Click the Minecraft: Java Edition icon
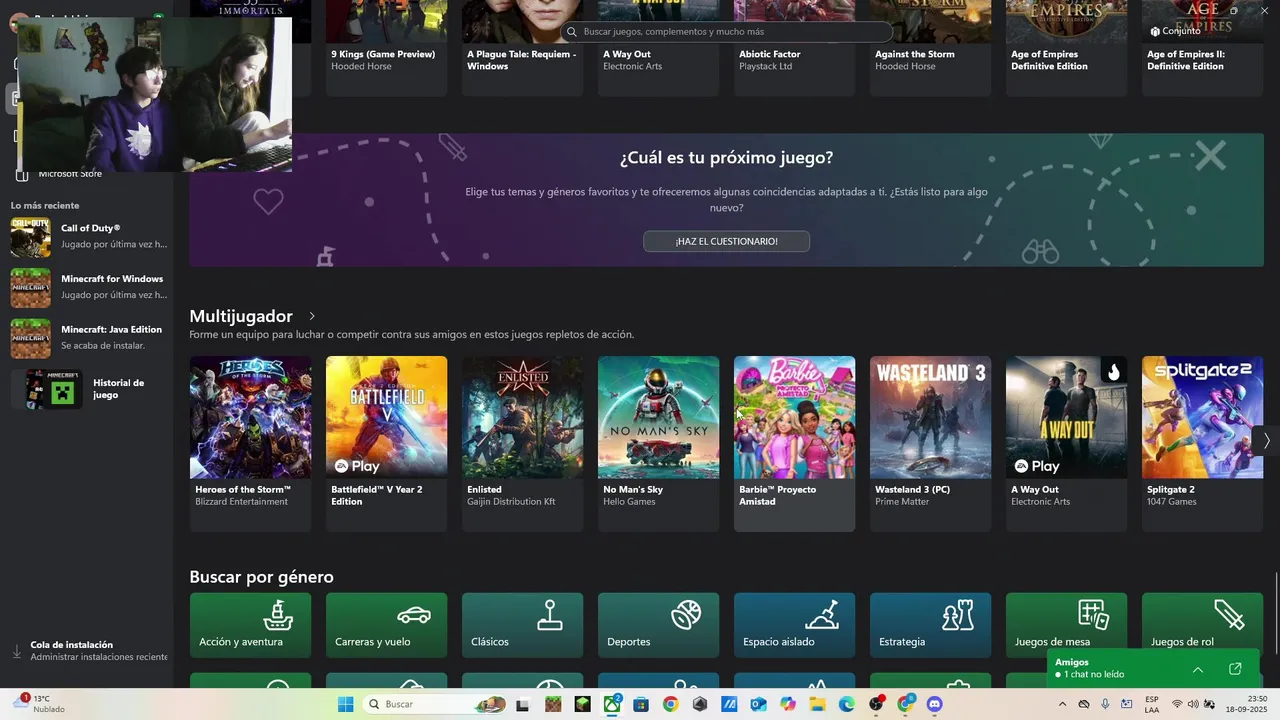This screenshot has width=1280, height=720. 31,338
